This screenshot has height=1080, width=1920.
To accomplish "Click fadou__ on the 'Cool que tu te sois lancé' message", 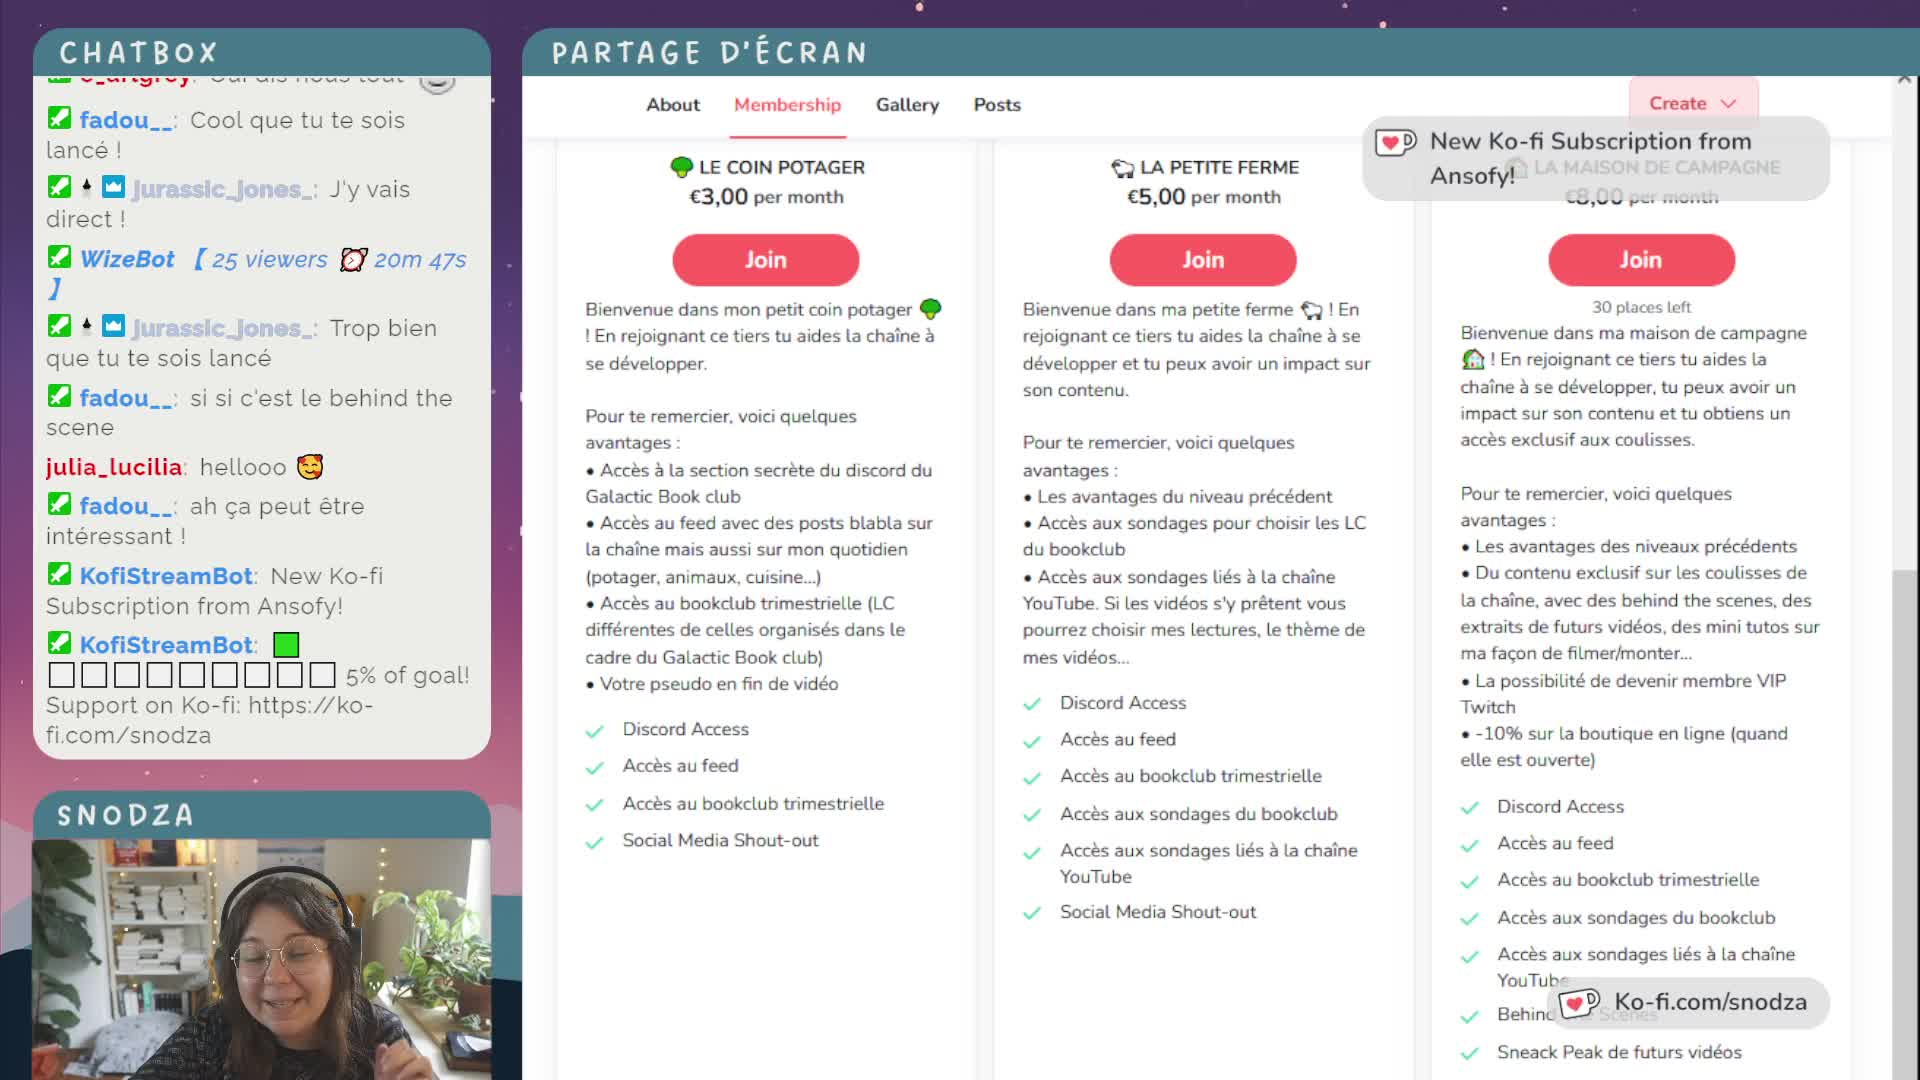I will click(x=126, y=120).
